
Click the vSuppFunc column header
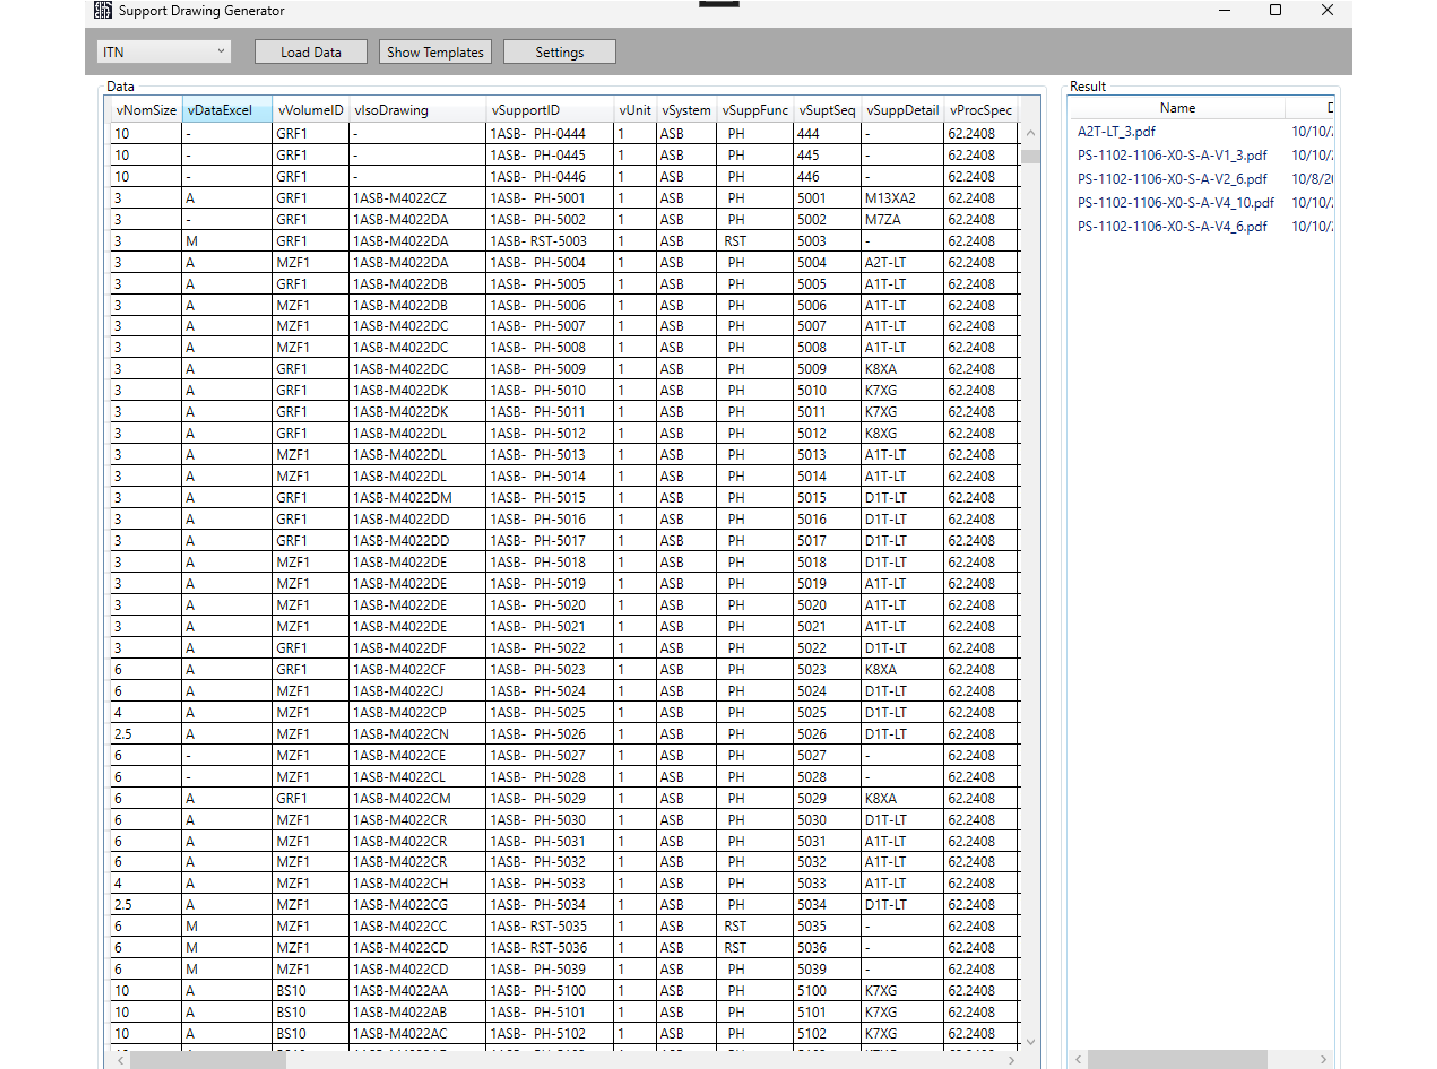(755, 110)
